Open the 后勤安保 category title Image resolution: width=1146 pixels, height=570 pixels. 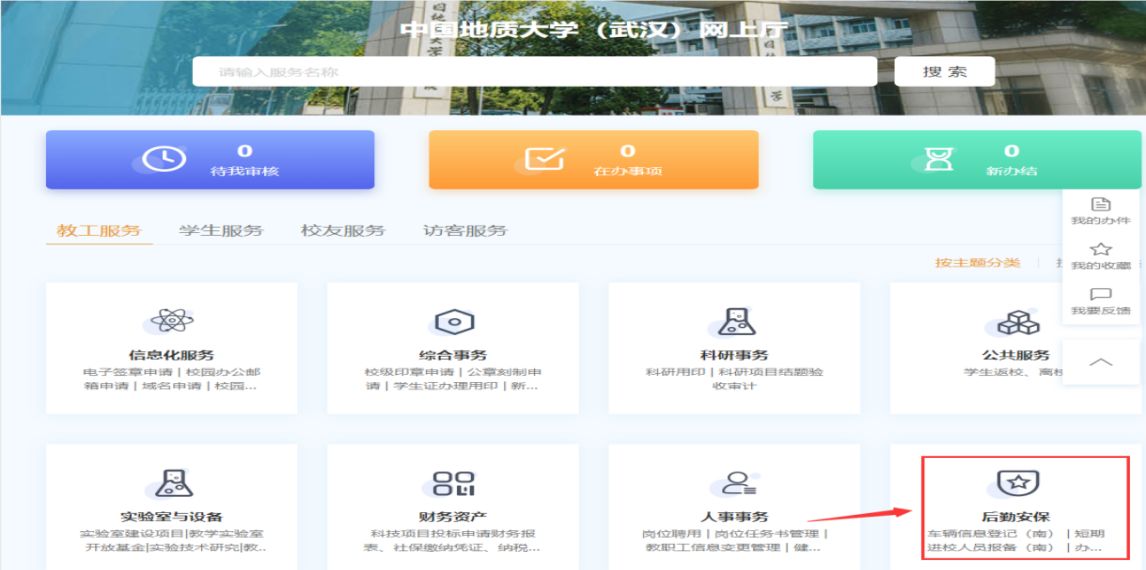[x=1016, y=517]
